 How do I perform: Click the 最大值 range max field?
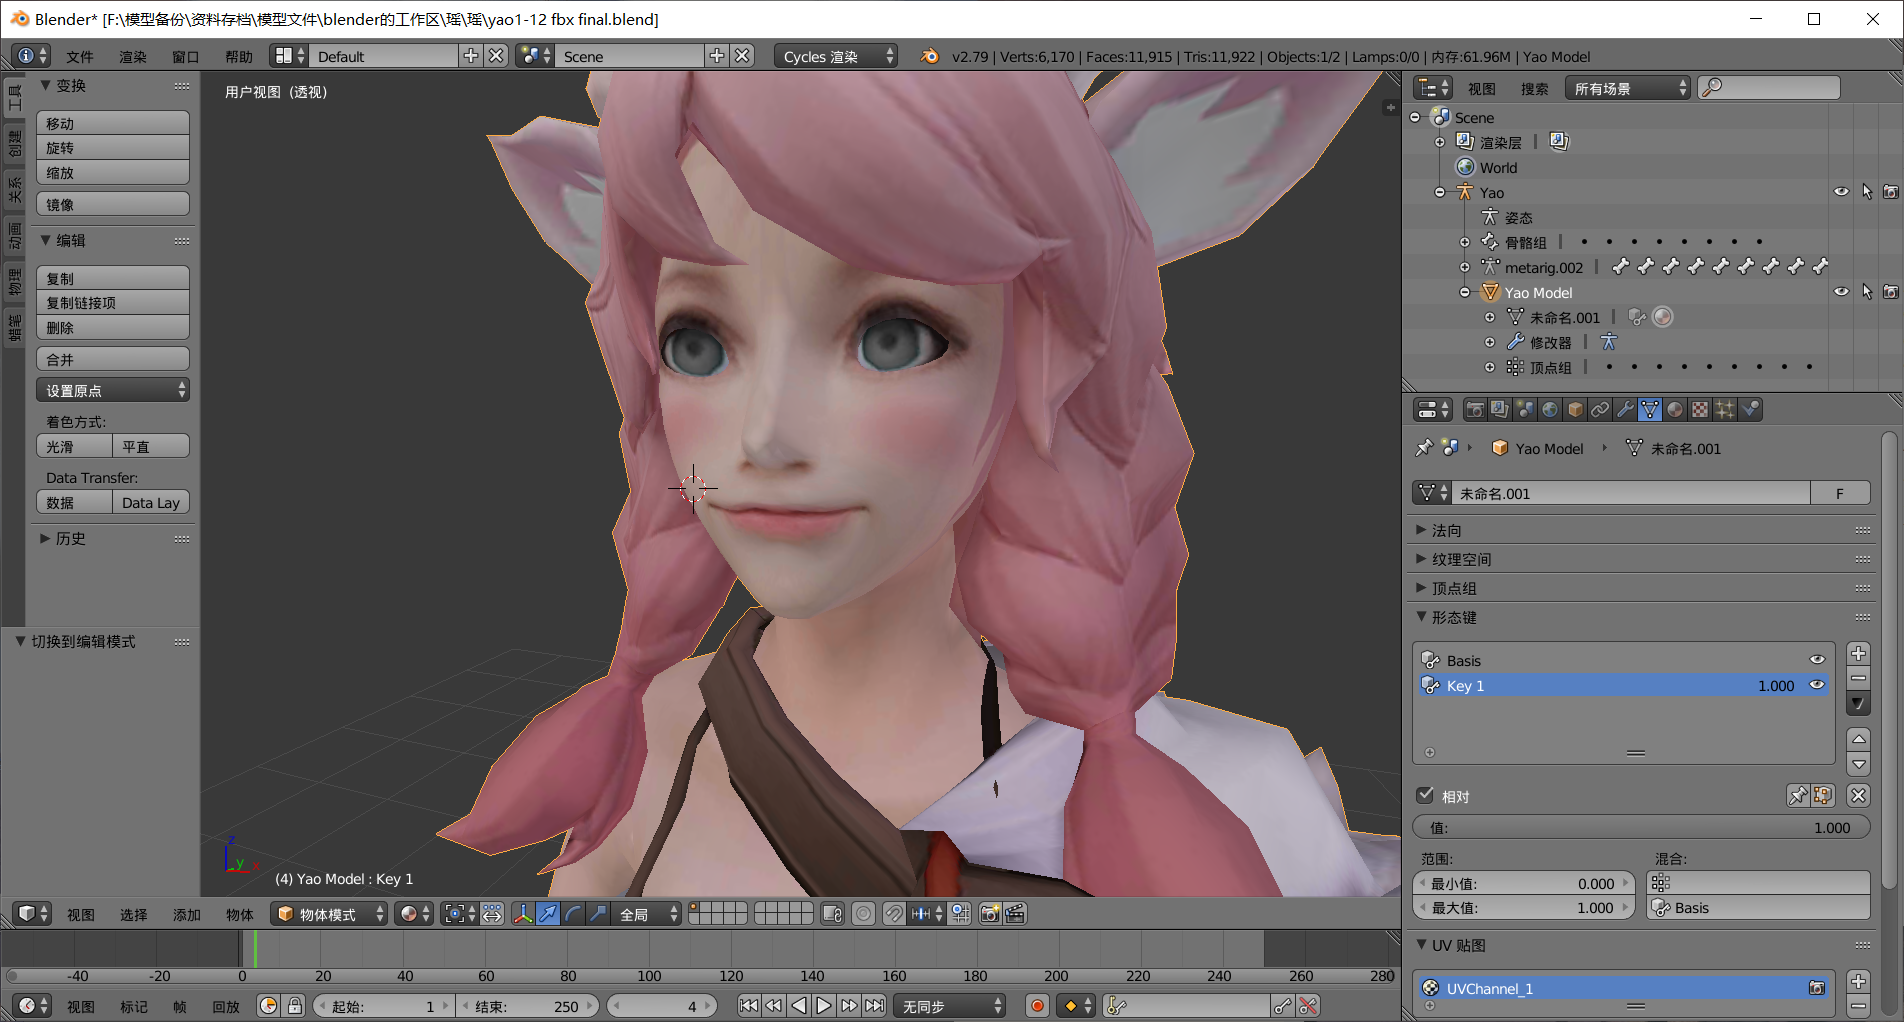point(1523,907)
